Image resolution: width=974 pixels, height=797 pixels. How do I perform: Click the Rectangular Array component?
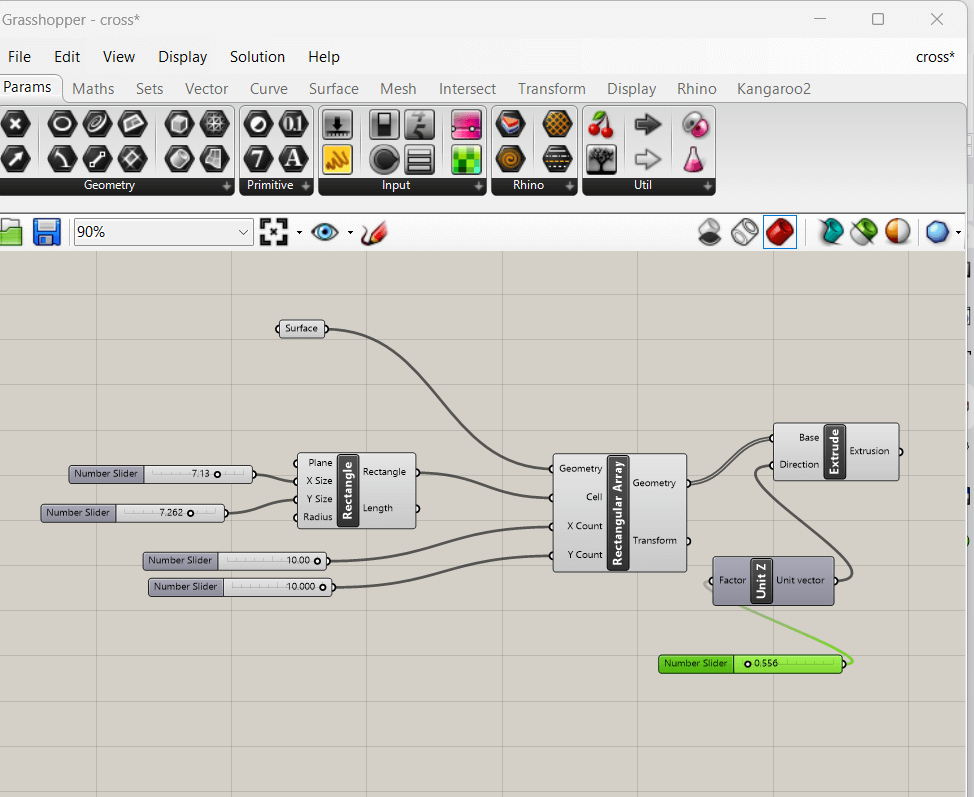click(617, 513)
